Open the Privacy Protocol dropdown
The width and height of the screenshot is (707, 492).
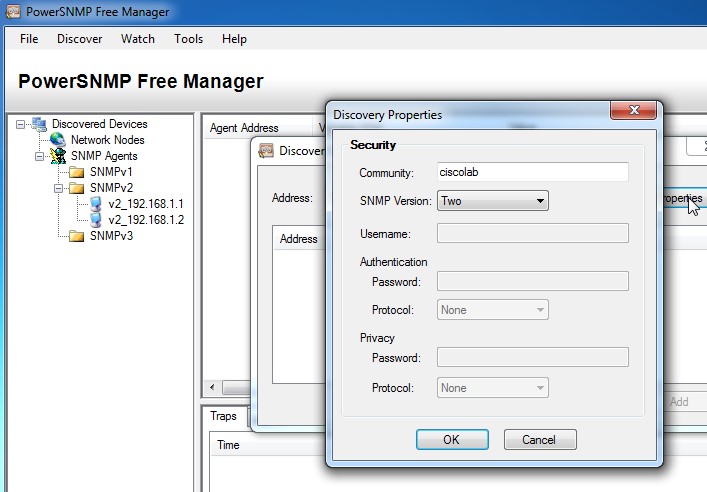[493, 388]
